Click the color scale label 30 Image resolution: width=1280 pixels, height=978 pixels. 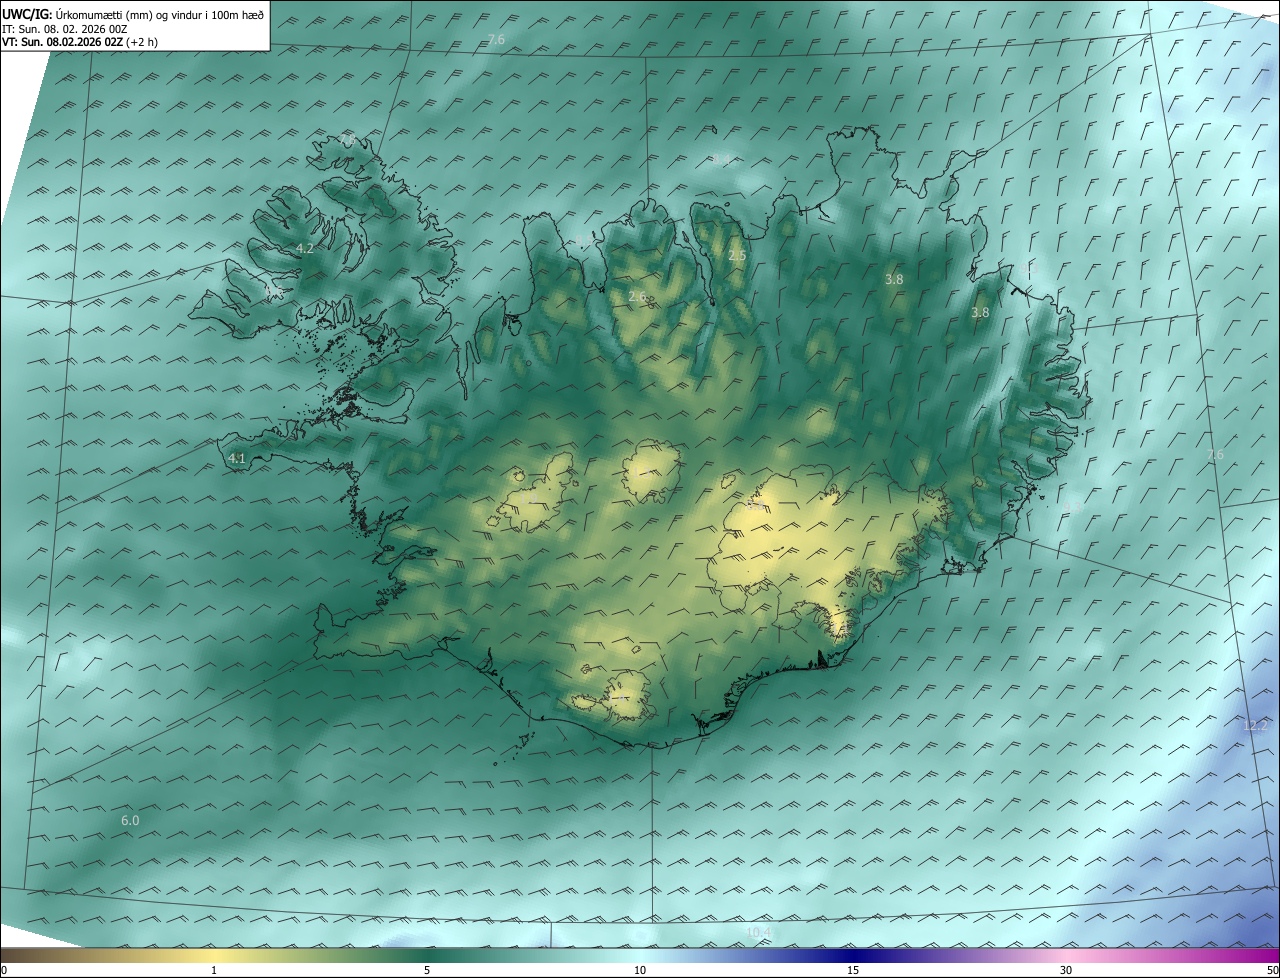(1066, 970)
